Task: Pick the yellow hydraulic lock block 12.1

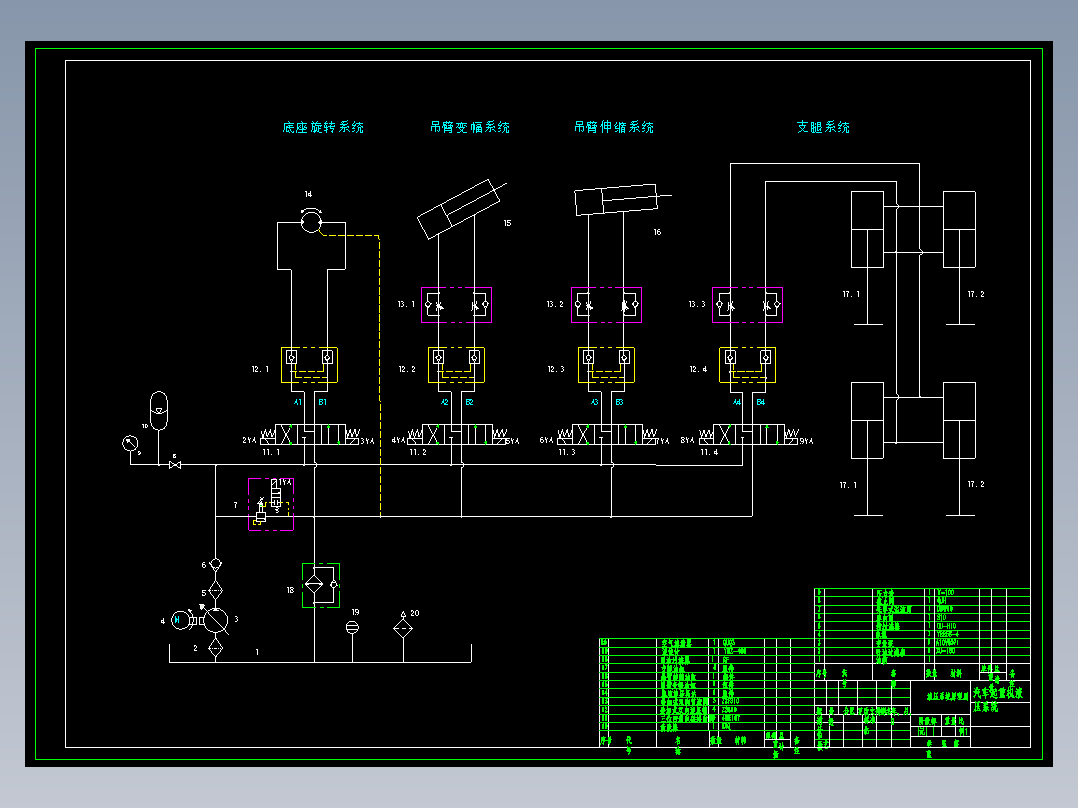Action: pyautogui.click(x=309, y=365)
